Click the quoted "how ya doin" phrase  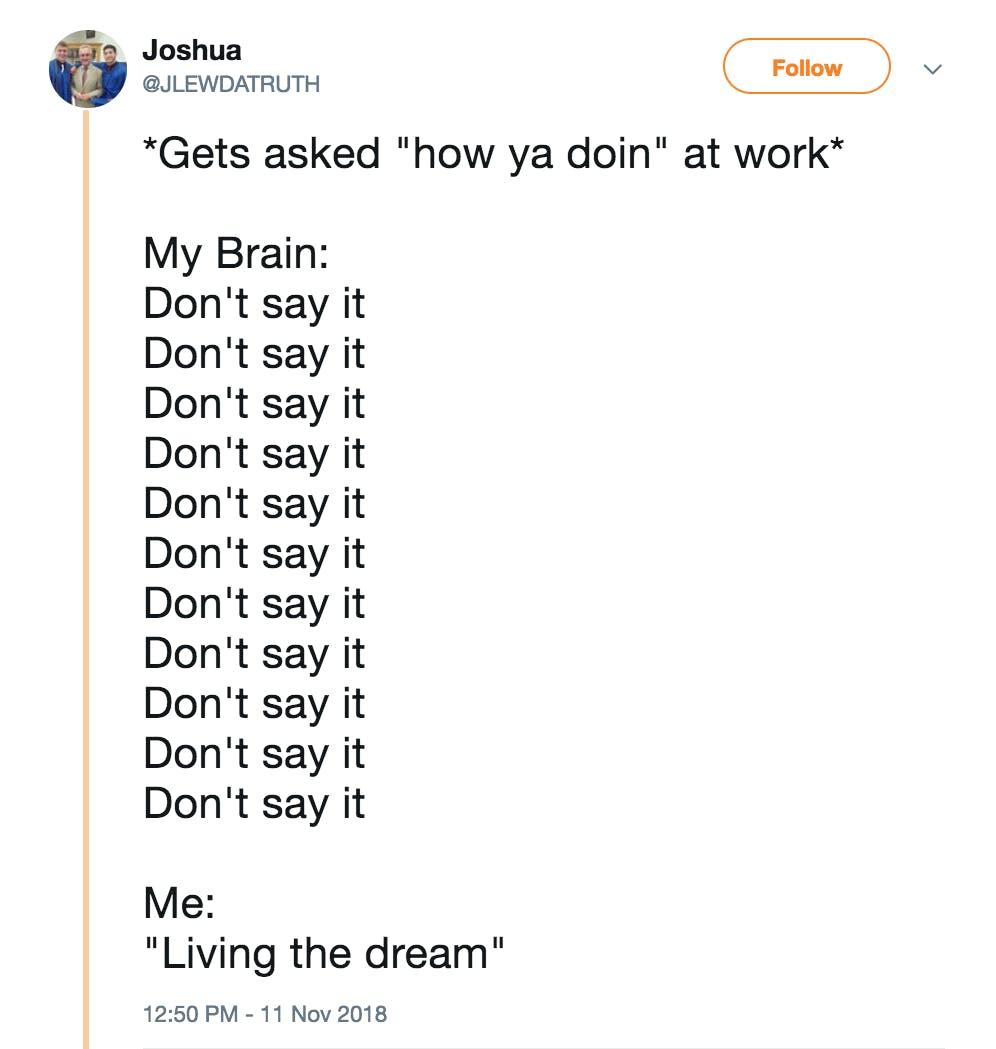point(532,154)
